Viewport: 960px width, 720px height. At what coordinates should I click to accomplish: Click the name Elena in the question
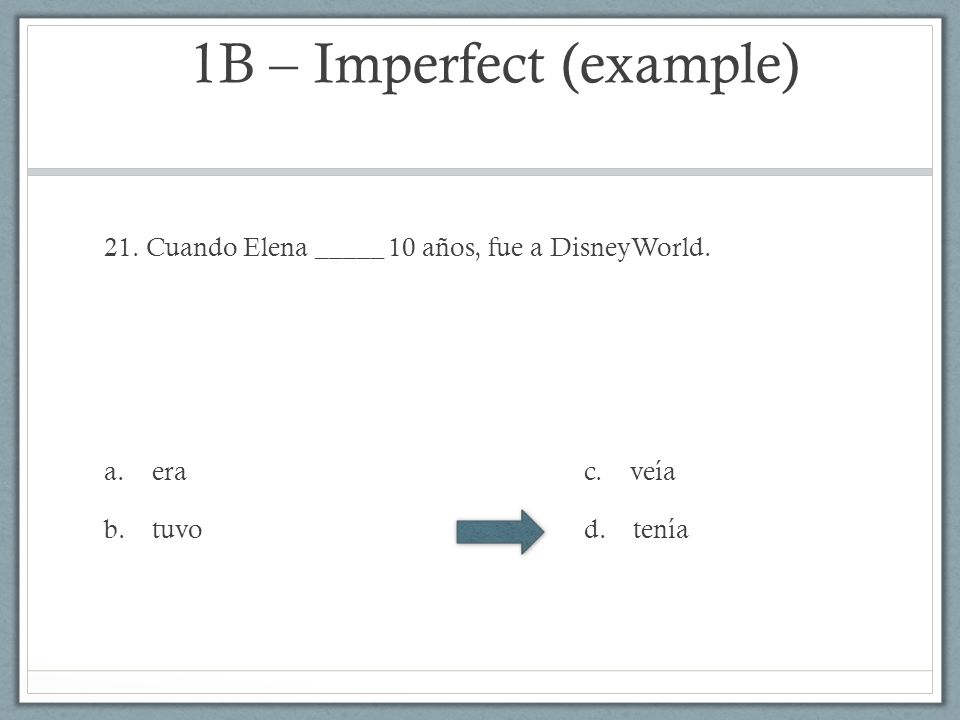pyautogui.click(x=275, y=247)
